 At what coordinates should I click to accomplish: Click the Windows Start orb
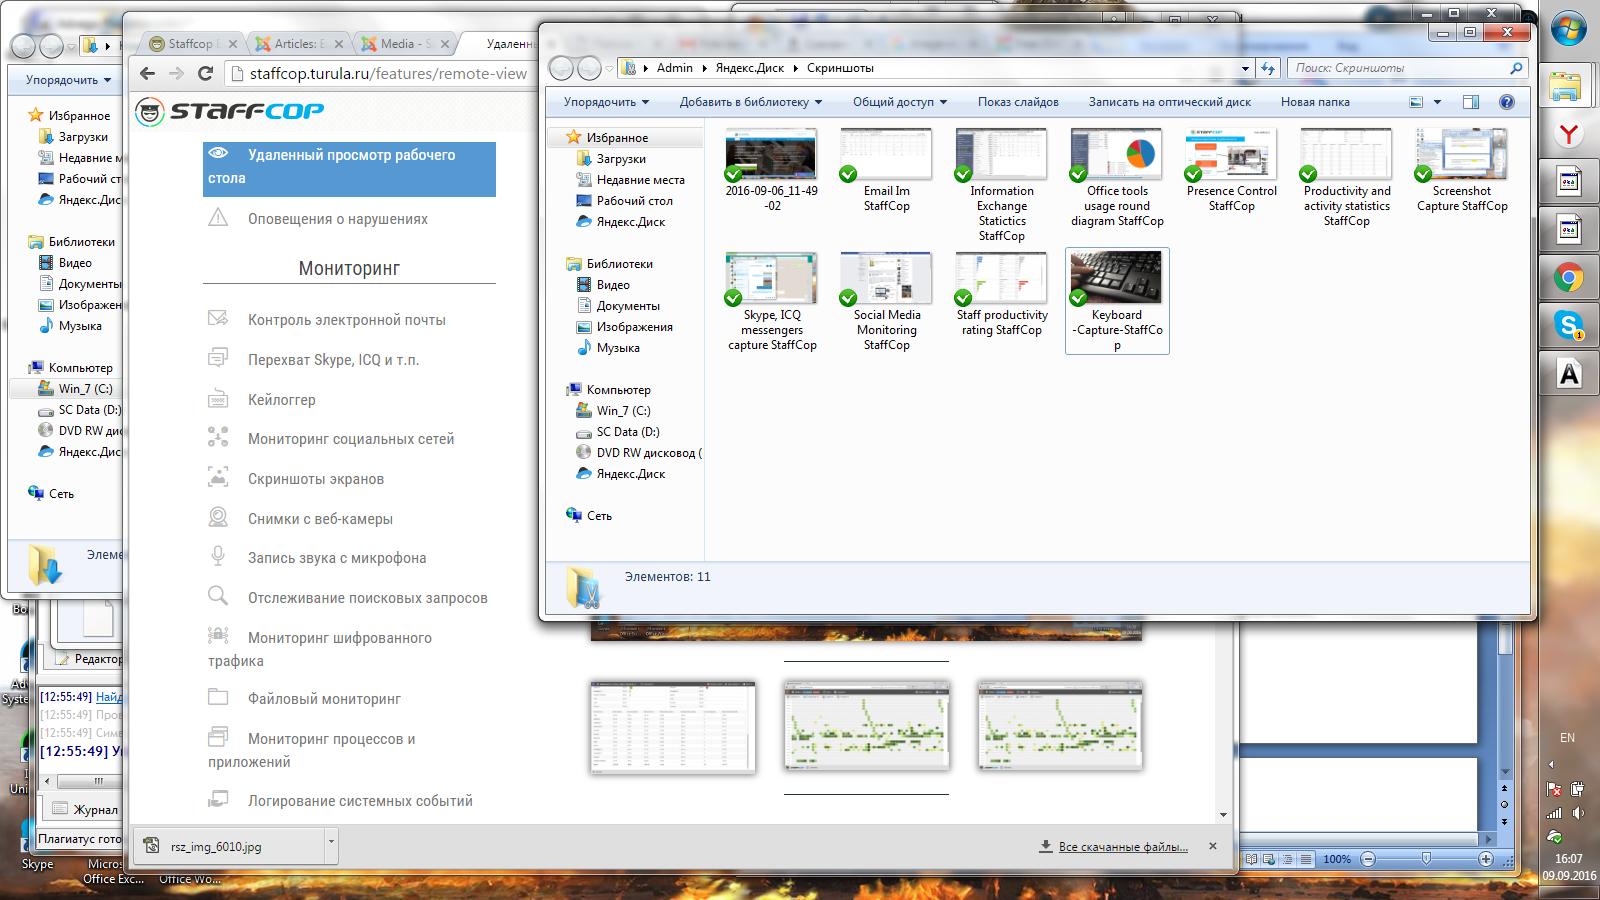1569,28
